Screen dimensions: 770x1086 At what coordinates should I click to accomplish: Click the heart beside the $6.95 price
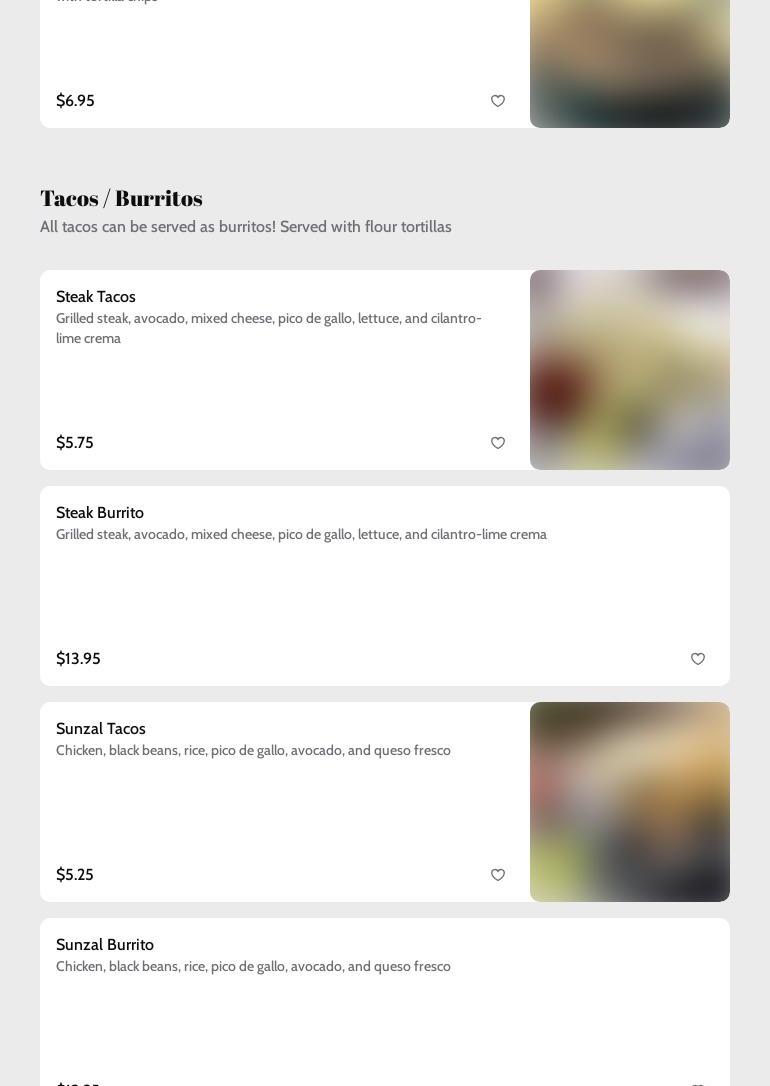[498, 101]
